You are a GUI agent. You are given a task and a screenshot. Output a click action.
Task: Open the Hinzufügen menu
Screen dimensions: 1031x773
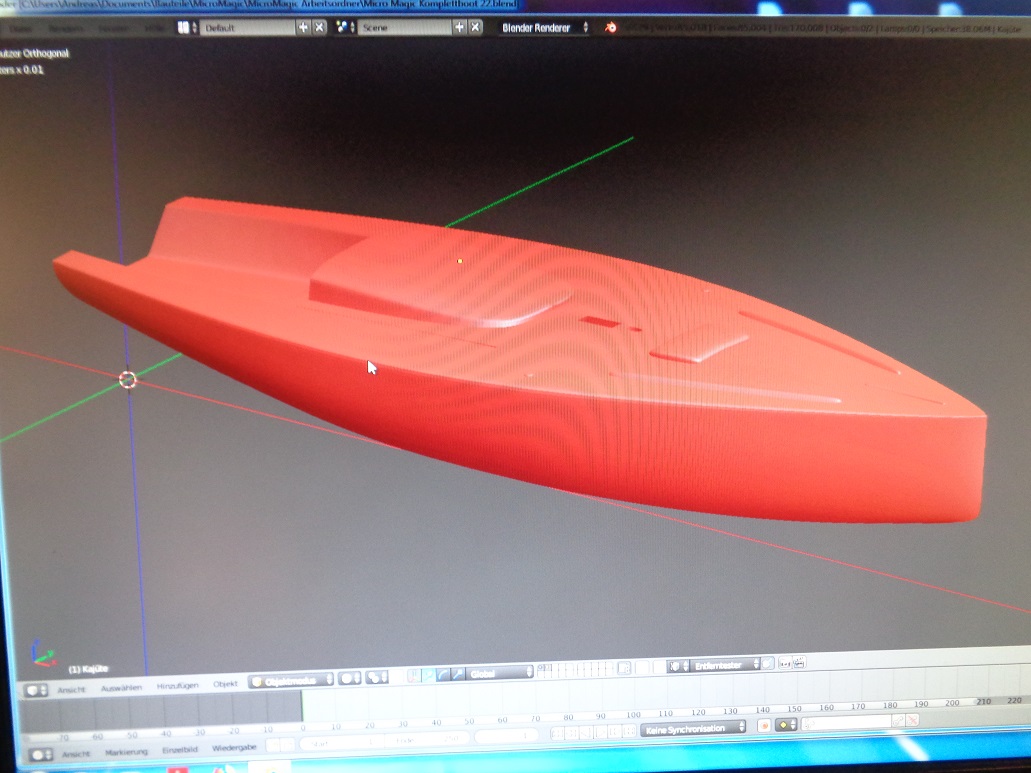178,686
